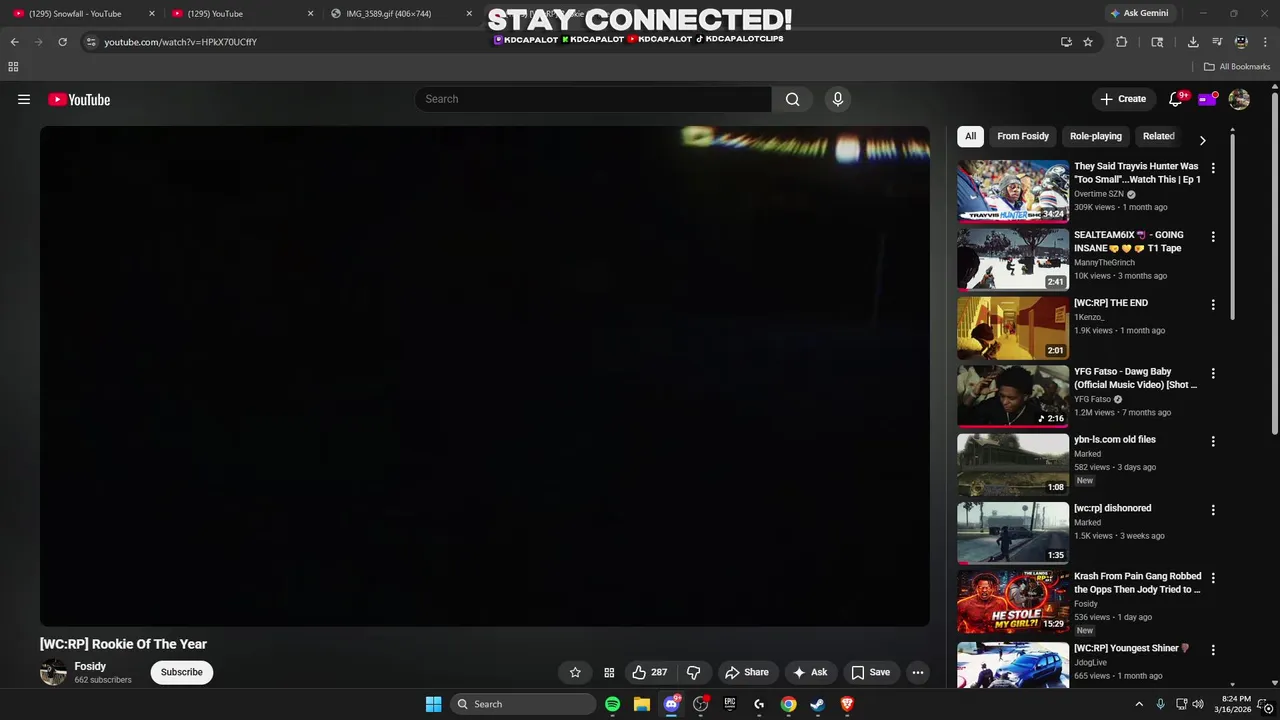Viewport: 1280px width, 720px height.
Task: Open Steam from the taskbar
Action: (817, 704)
